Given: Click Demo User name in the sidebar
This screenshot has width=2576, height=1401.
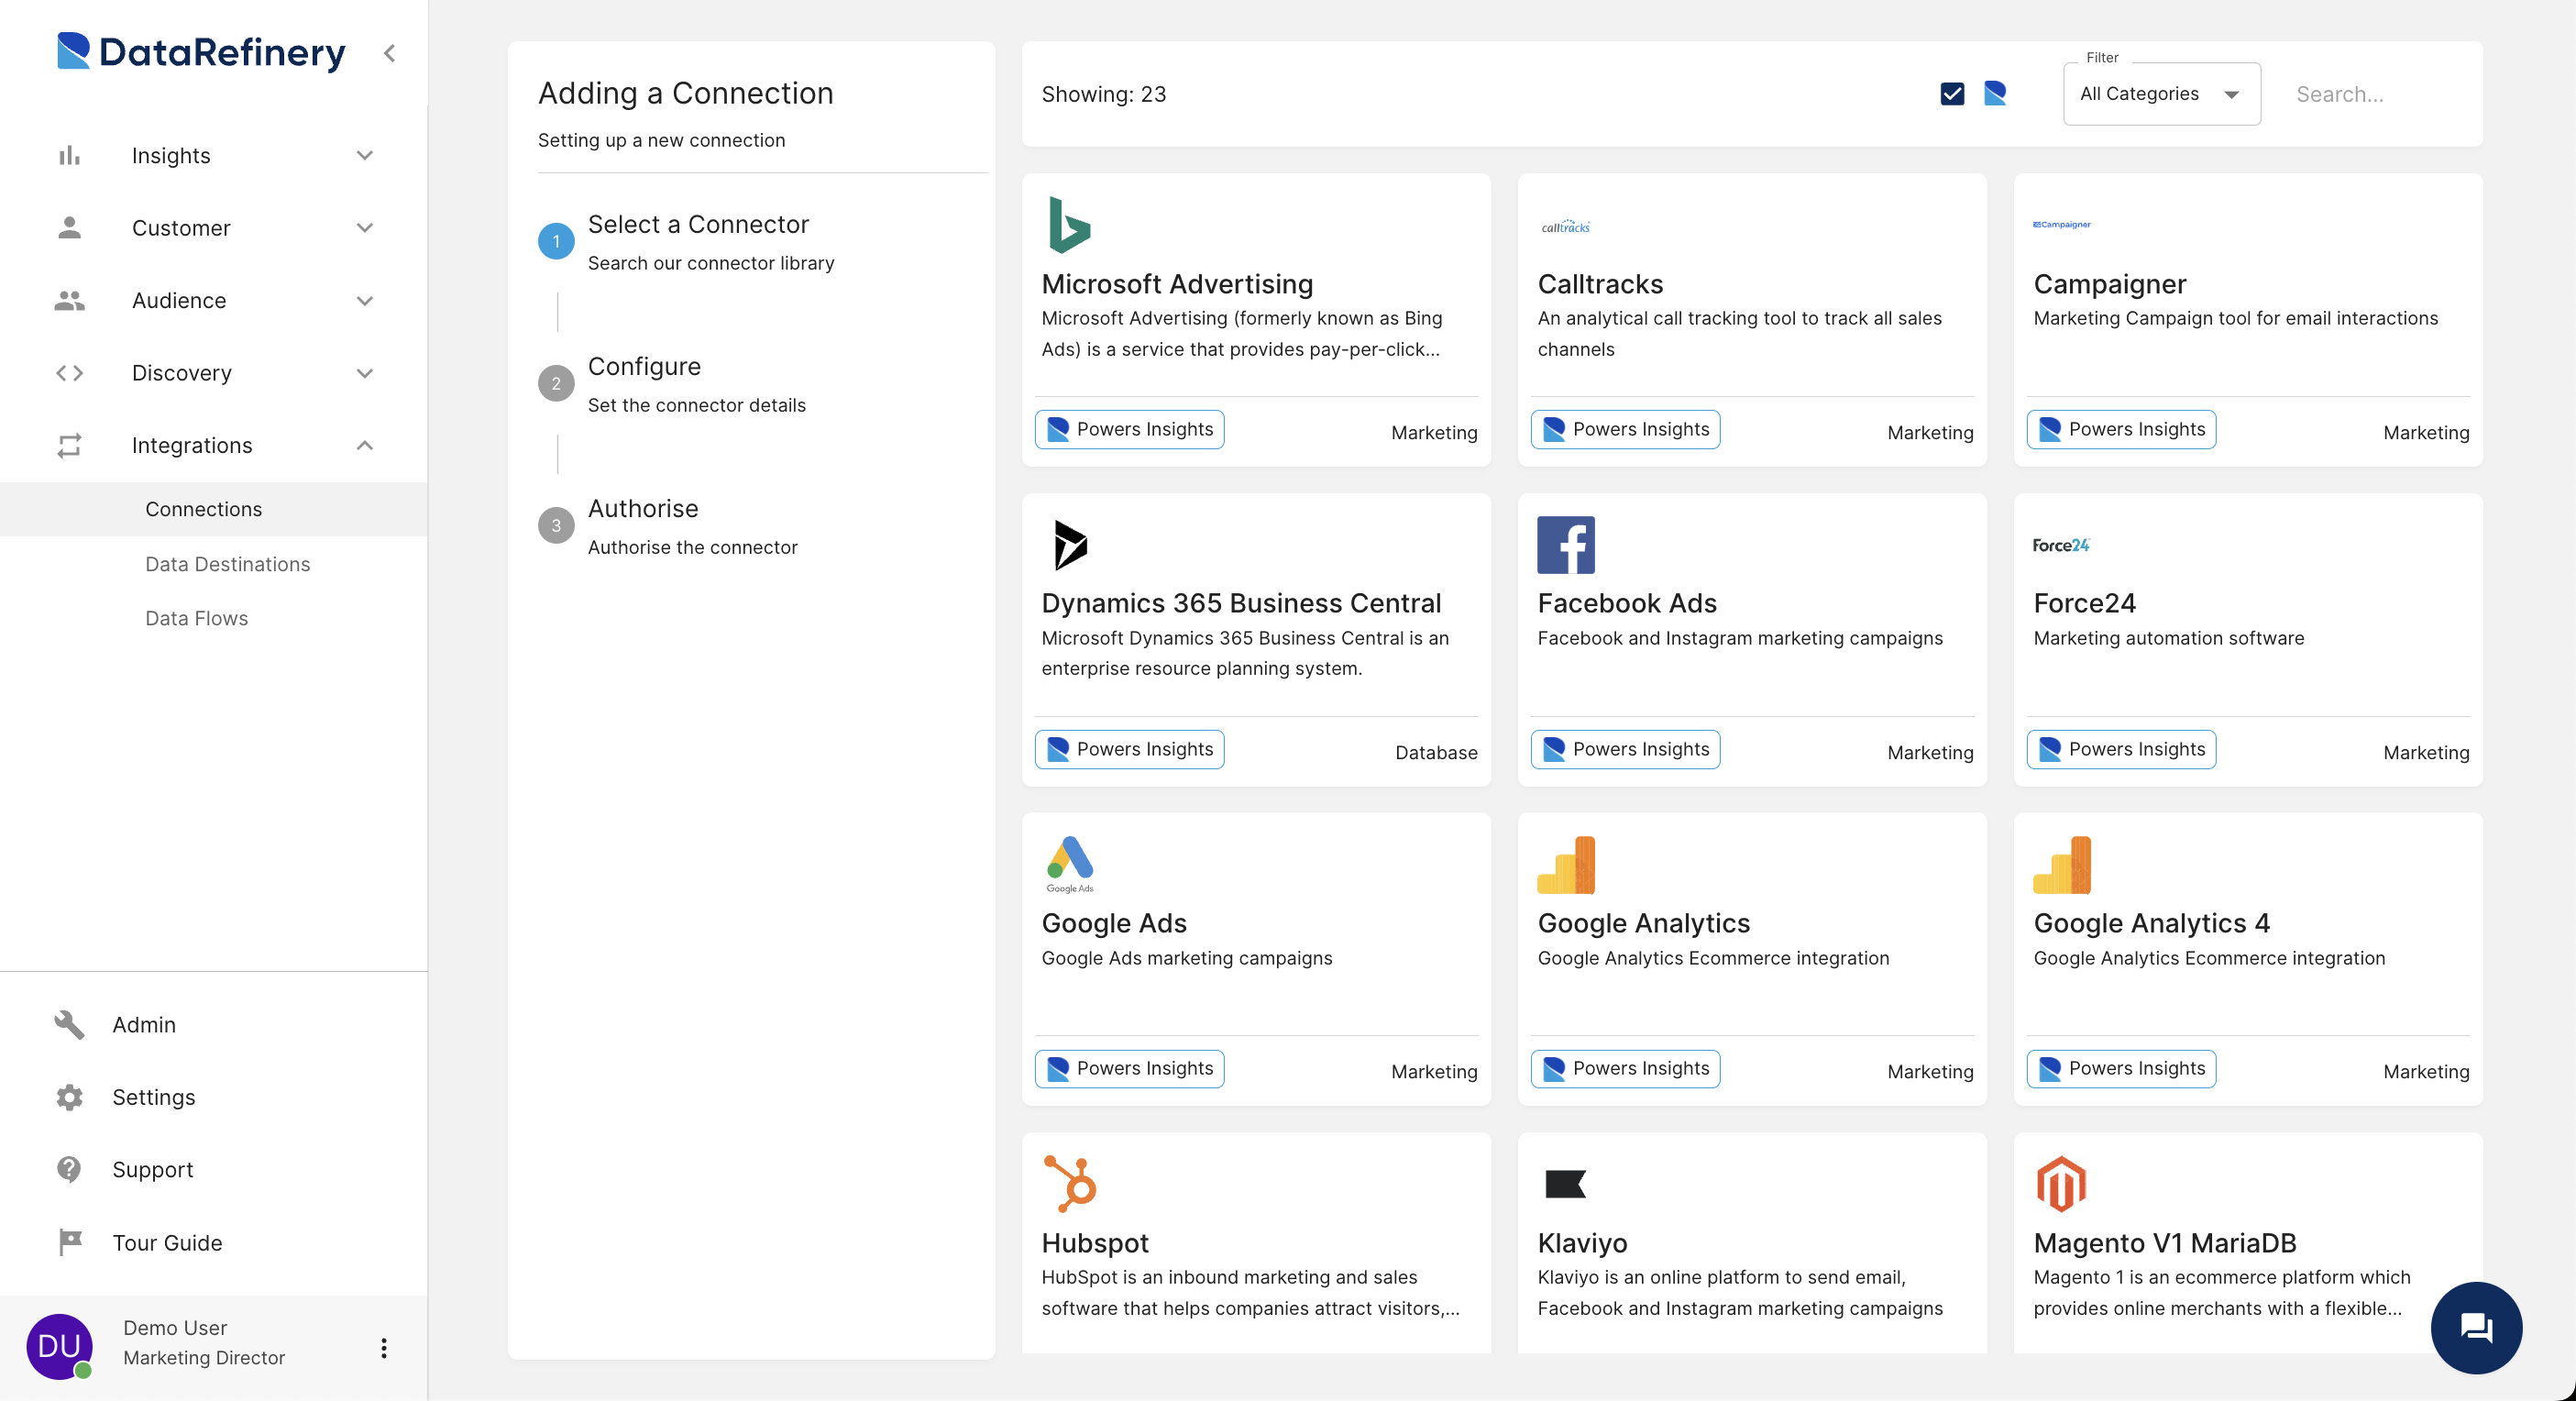Looking at the screenshot, I should [175, 1327].
